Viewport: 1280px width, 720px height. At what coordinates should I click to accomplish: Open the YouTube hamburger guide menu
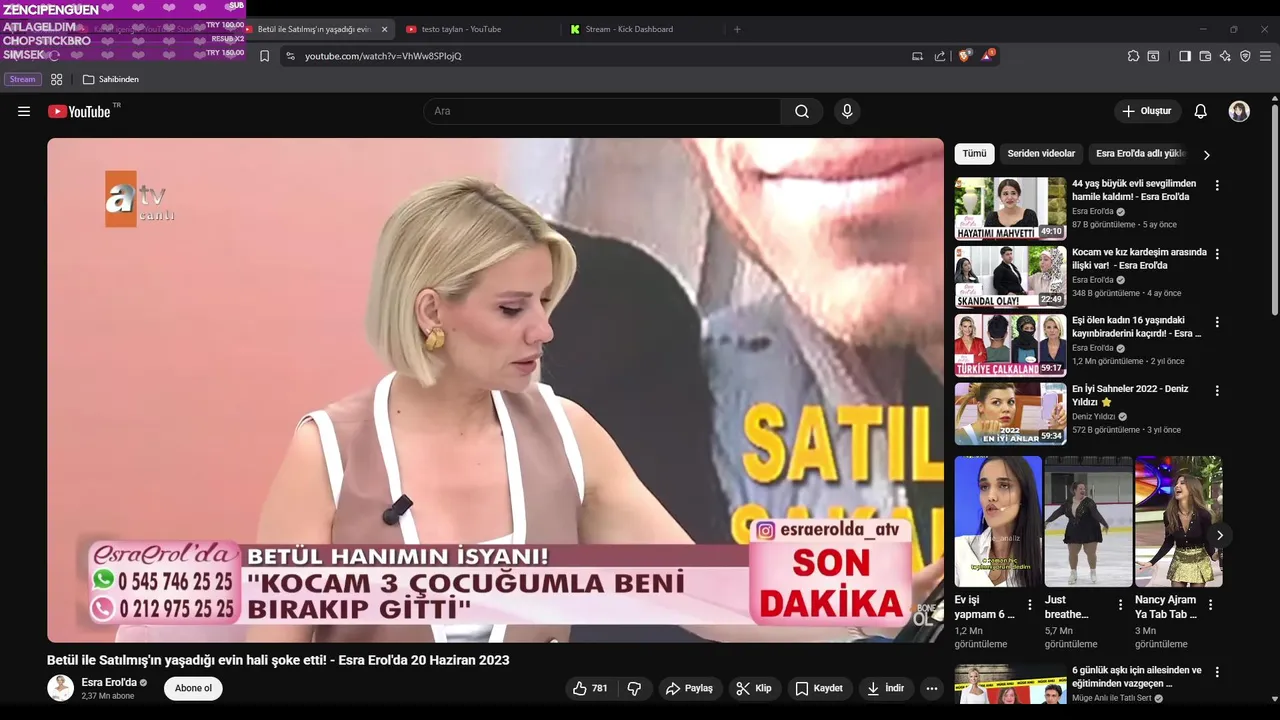pyautogui.click(x=24, y=111)
